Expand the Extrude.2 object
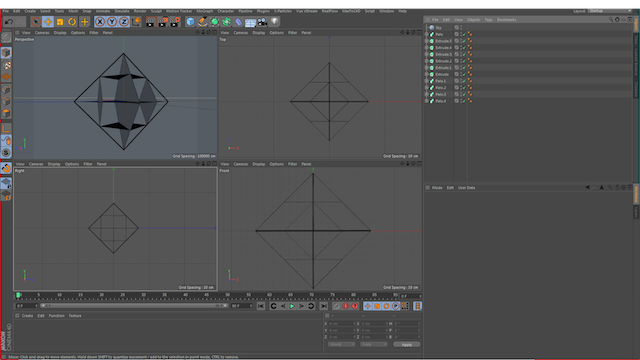The width and height of the screenshot is (640, 360). point(427,61)
